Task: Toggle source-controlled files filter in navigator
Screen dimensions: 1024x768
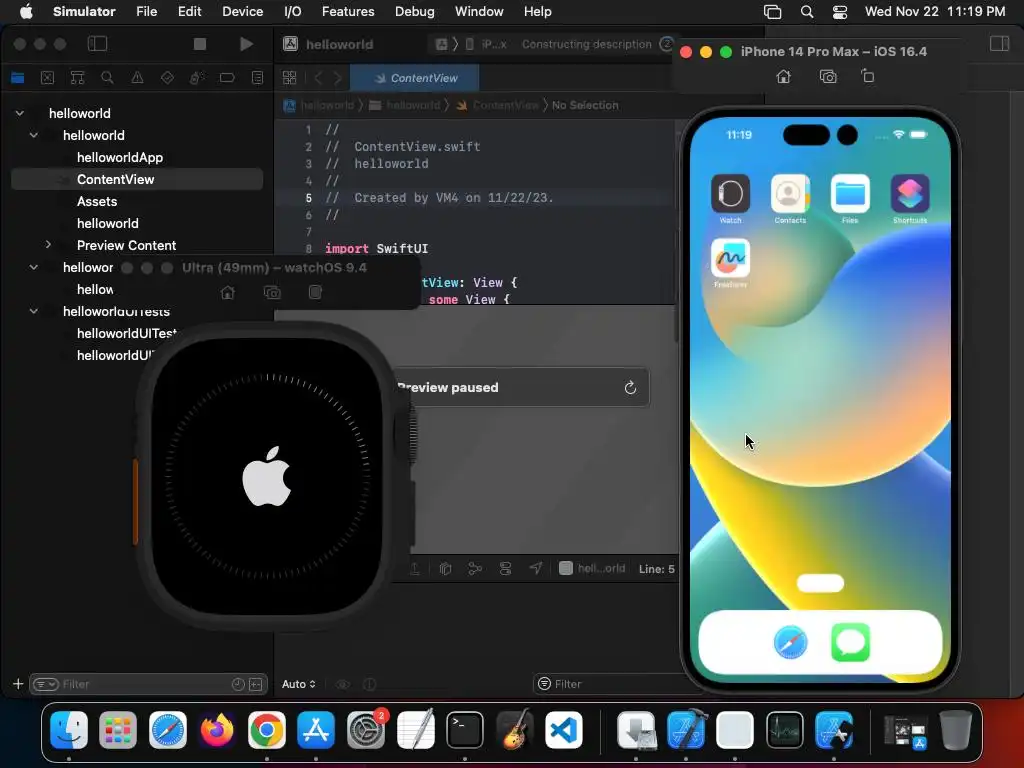Action: [x=256, y=684]
